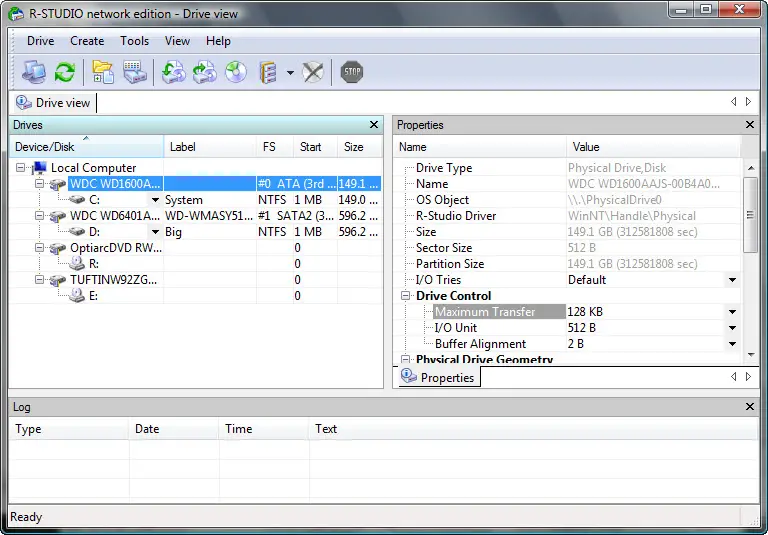The width and height of the screenshot is (768, 535).
Task: Click the C: partition disk icon
Action: [x=76, y=200]
